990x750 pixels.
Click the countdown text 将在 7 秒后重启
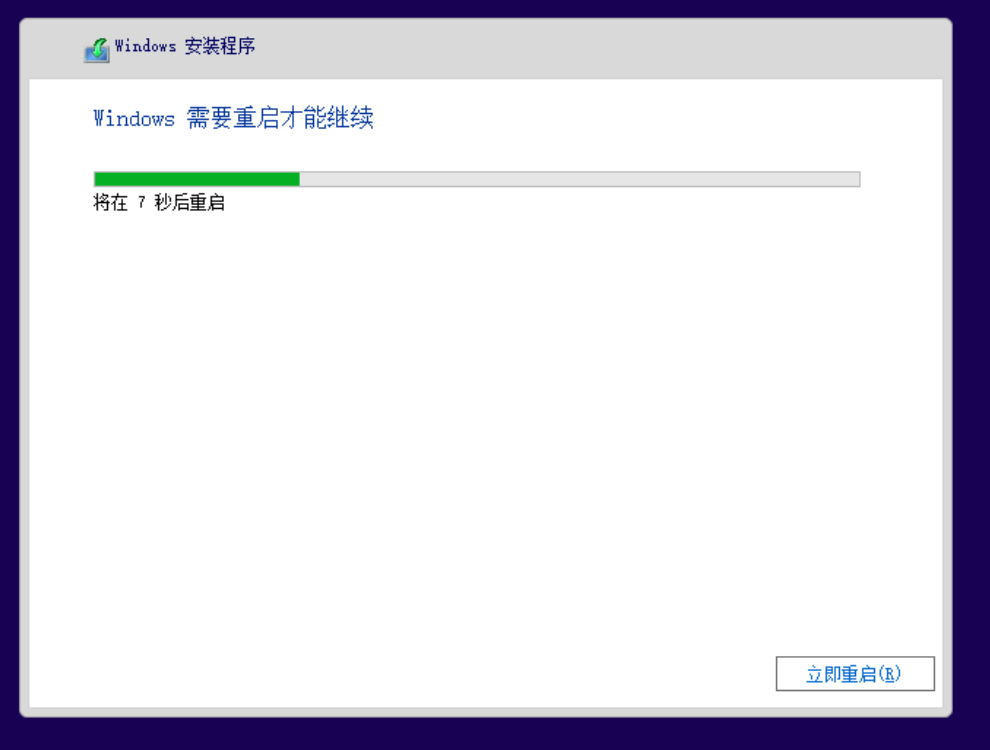(159, 203)
